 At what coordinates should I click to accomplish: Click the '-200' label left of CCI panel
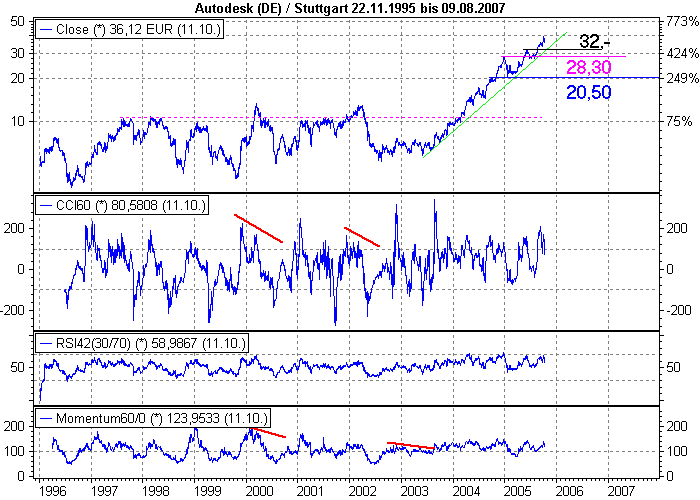[x=14, y=310]
